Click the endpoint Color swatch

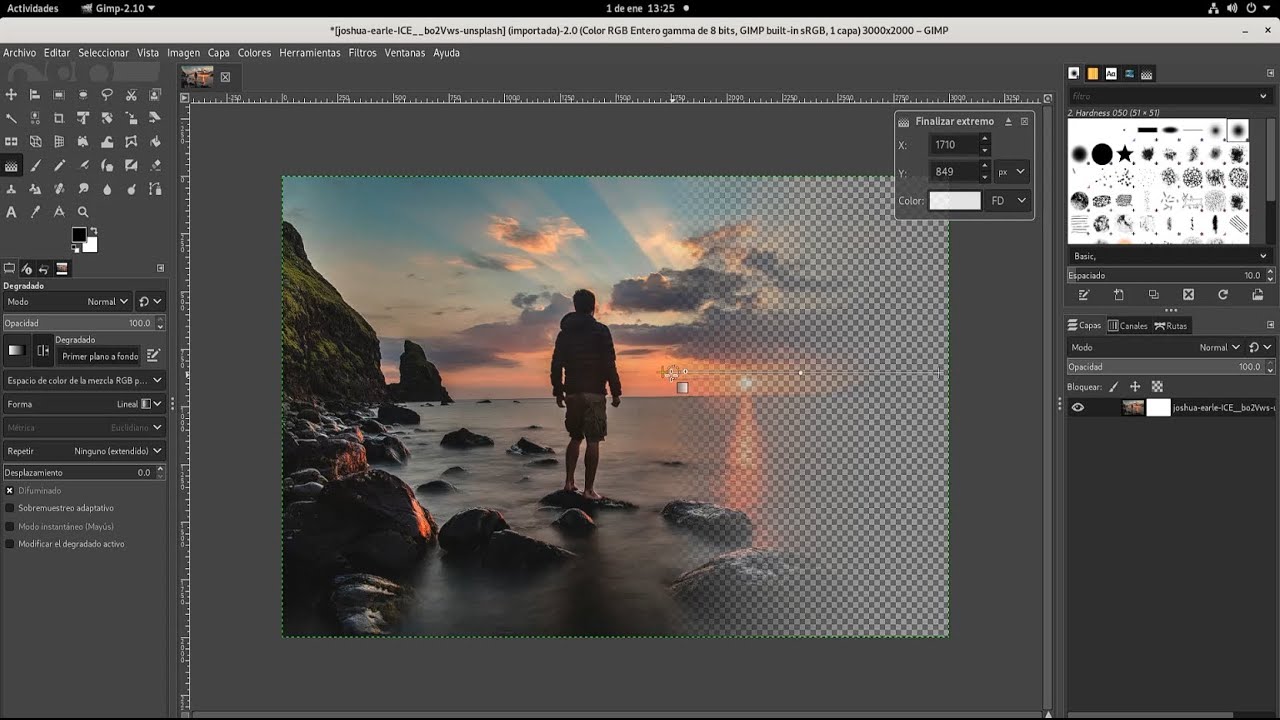click(955, 201)
